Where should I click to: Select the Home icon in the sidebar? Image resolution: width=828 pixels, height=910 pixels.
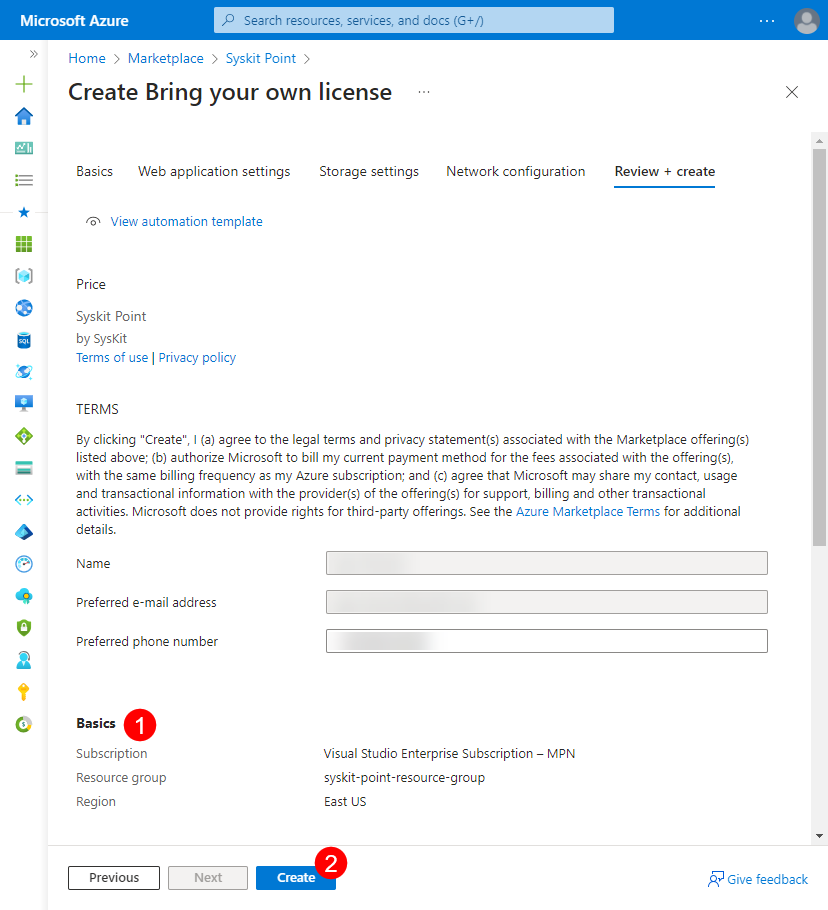23,116
